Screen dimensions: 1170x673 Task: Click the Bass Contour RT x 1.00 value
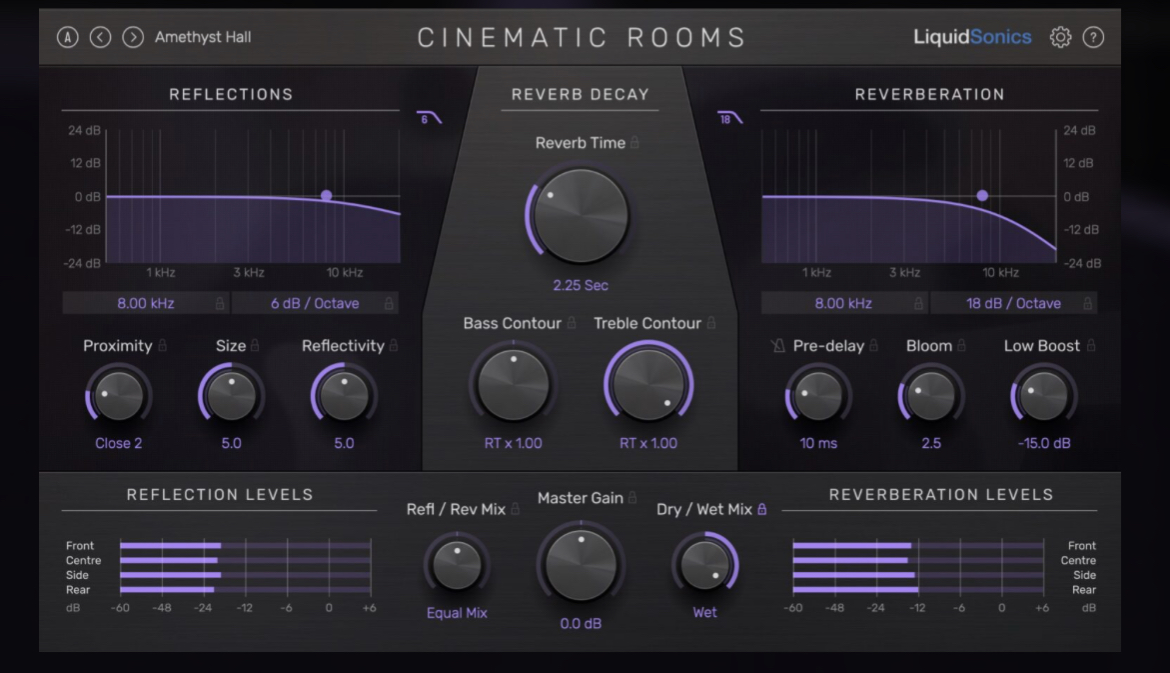[513, 443]
